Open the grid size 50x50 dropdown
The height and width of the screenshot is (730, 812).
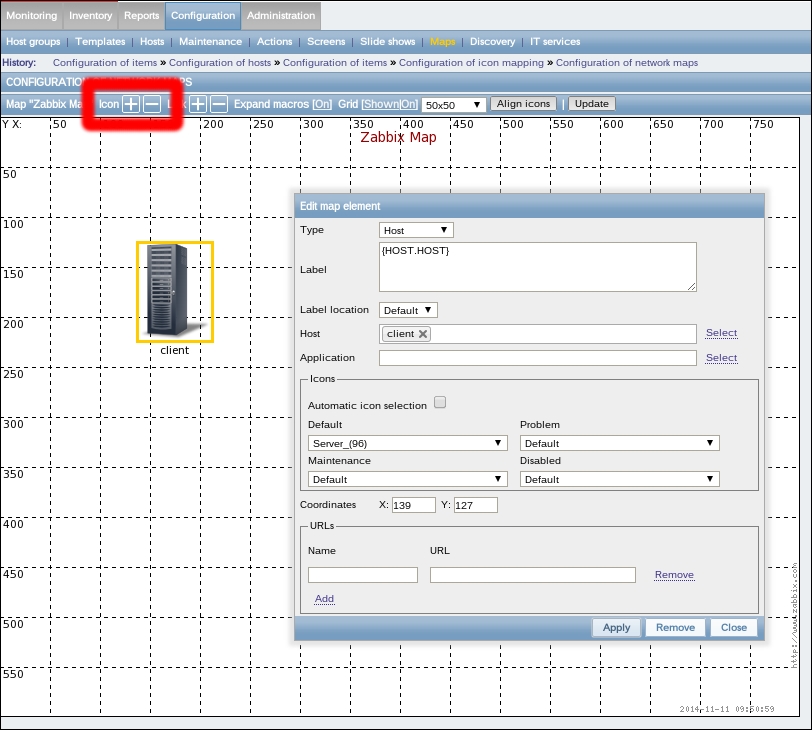454,105
